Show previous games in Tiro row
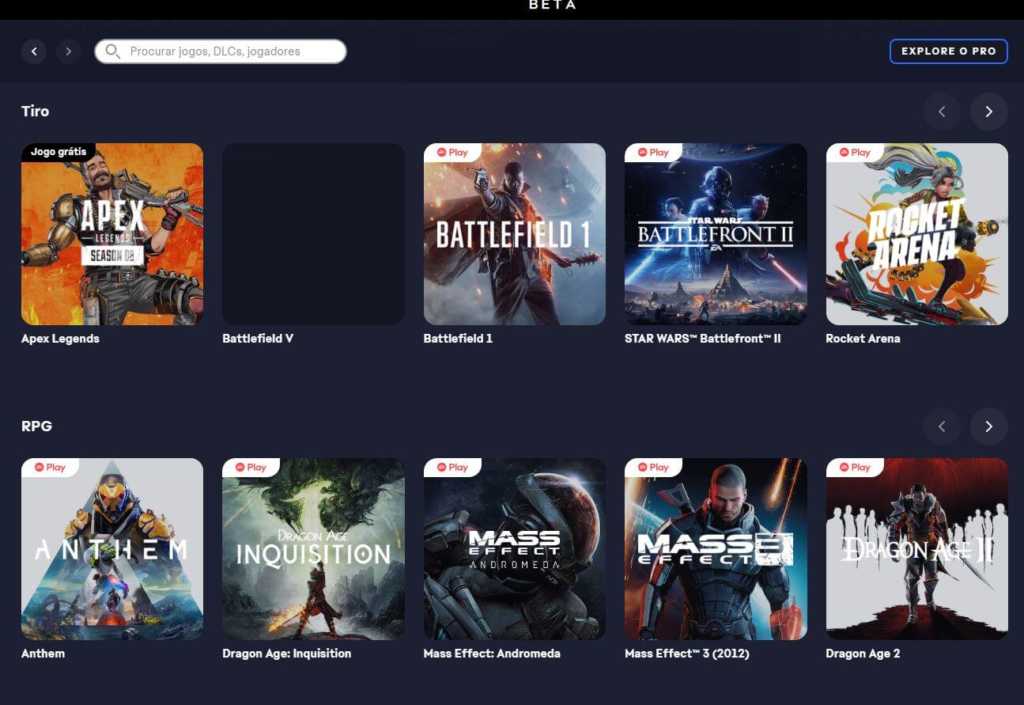 pos(942,112)
